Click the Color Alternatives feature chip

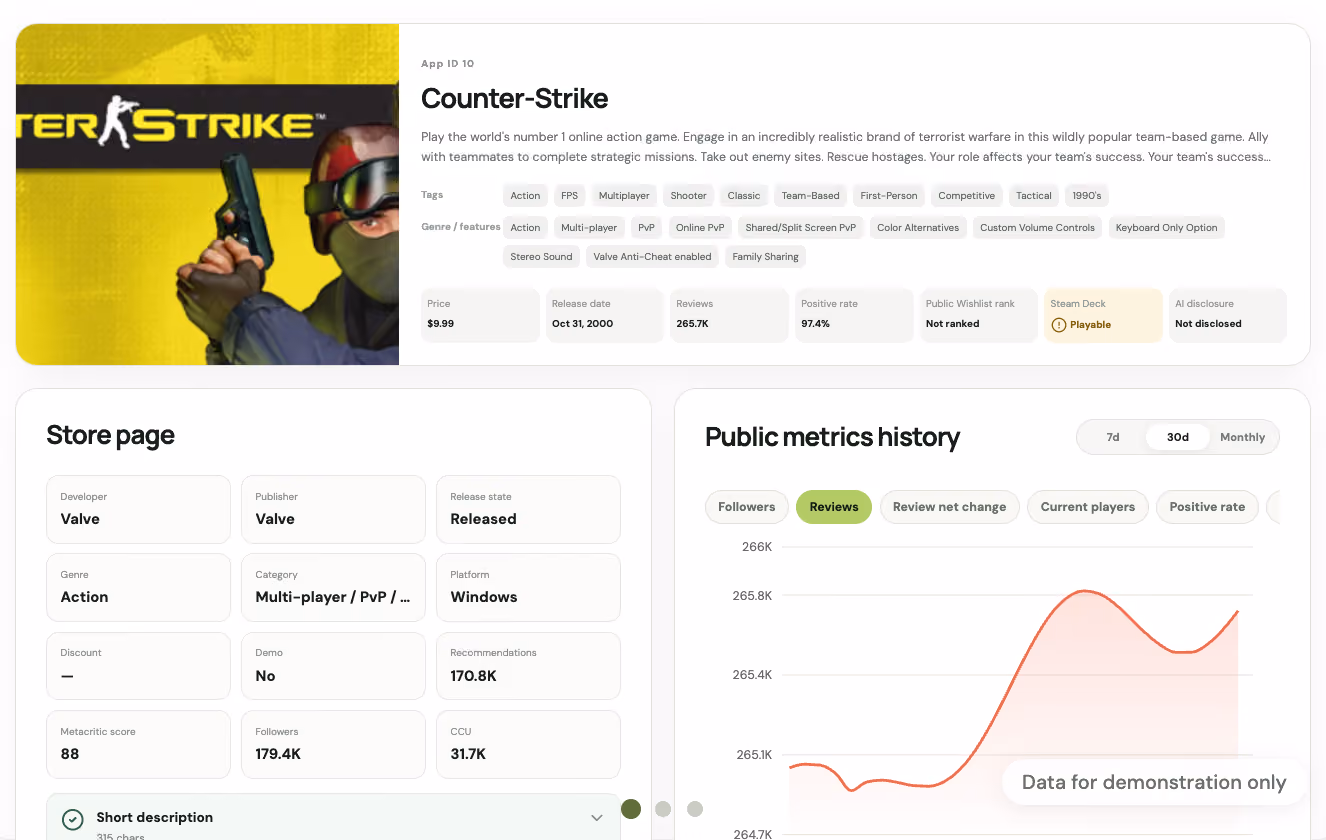918,228
